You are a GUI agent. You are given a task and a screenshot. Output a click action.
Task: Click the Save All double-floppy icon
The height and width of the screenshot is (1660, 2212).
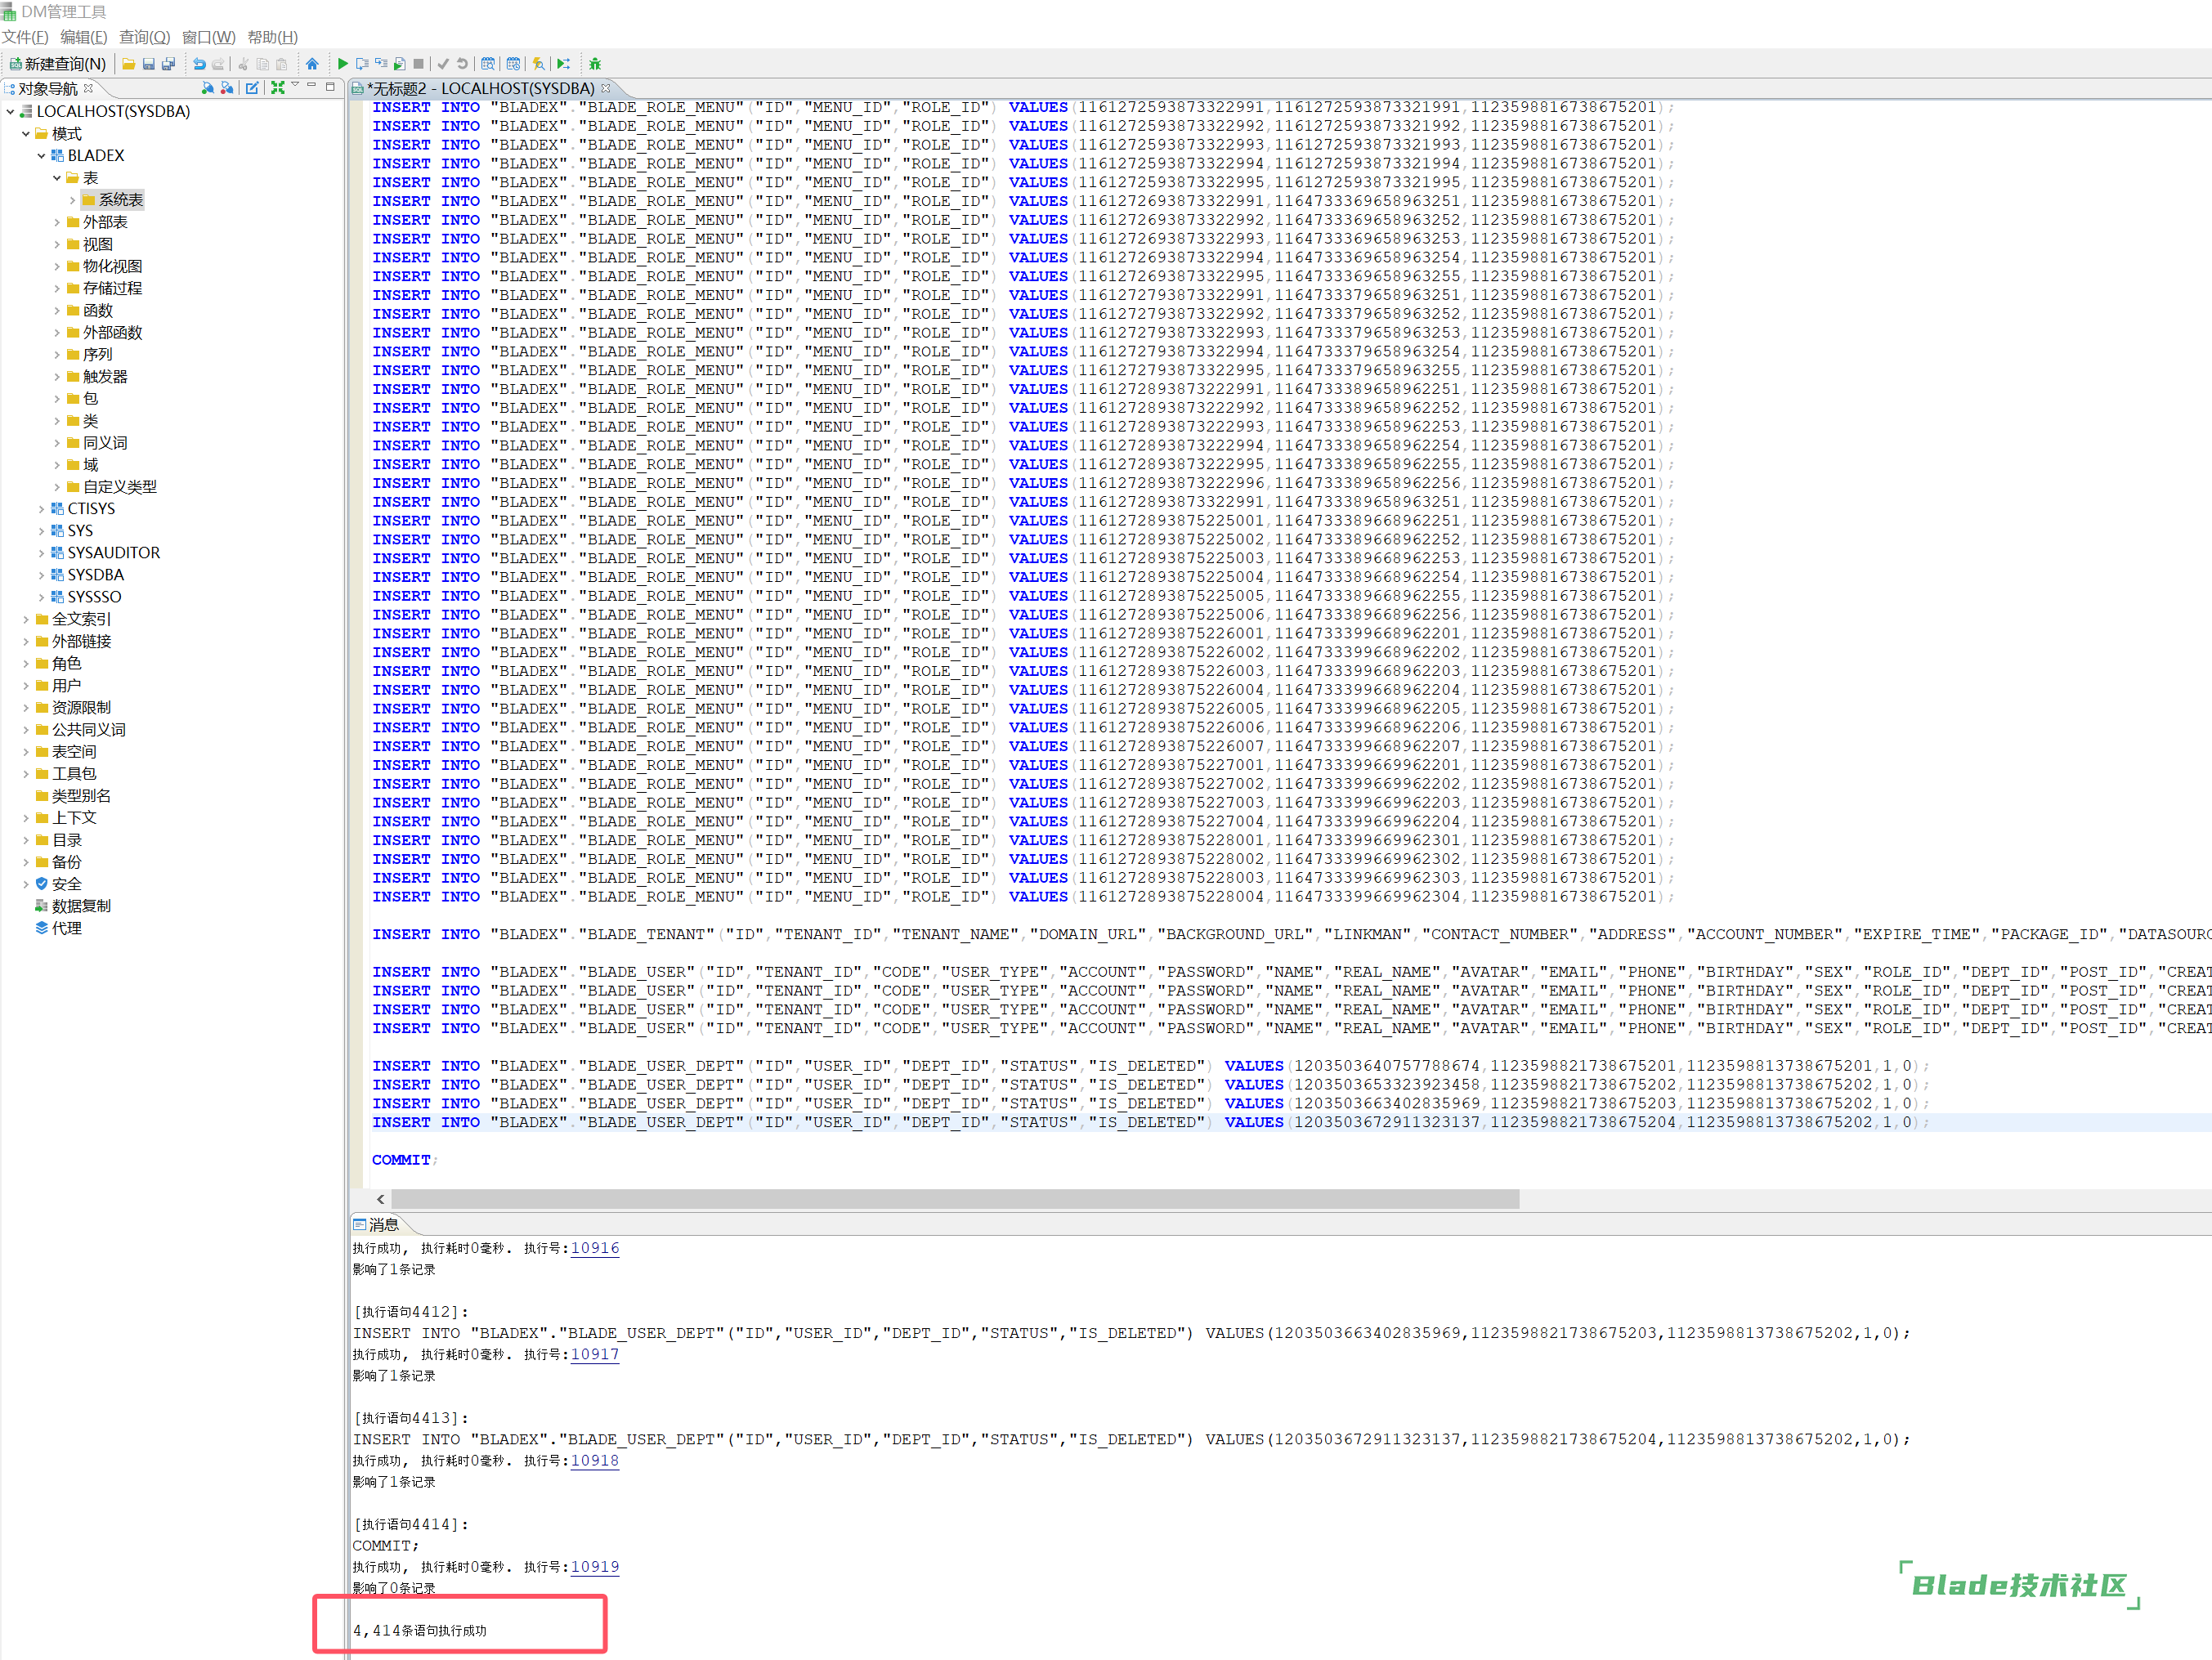pos(168,64)
